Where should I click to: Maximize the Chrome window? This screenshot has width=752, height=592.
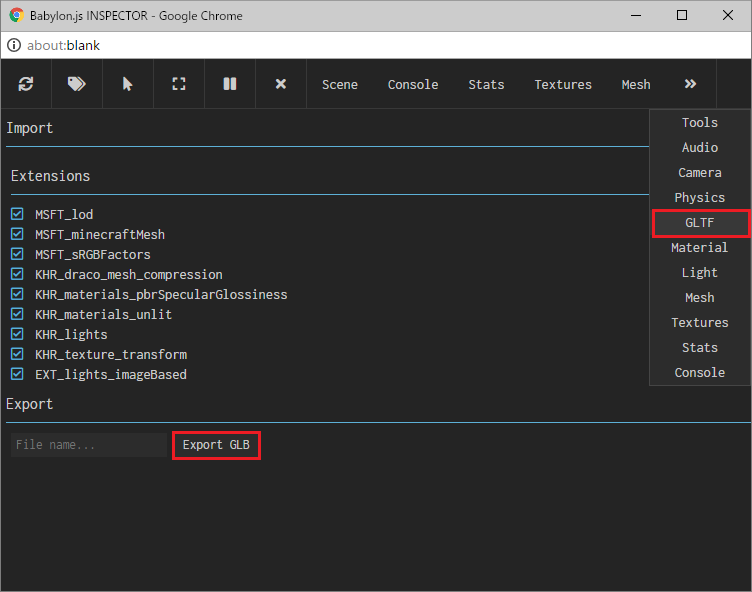click(x=682, y=15)
